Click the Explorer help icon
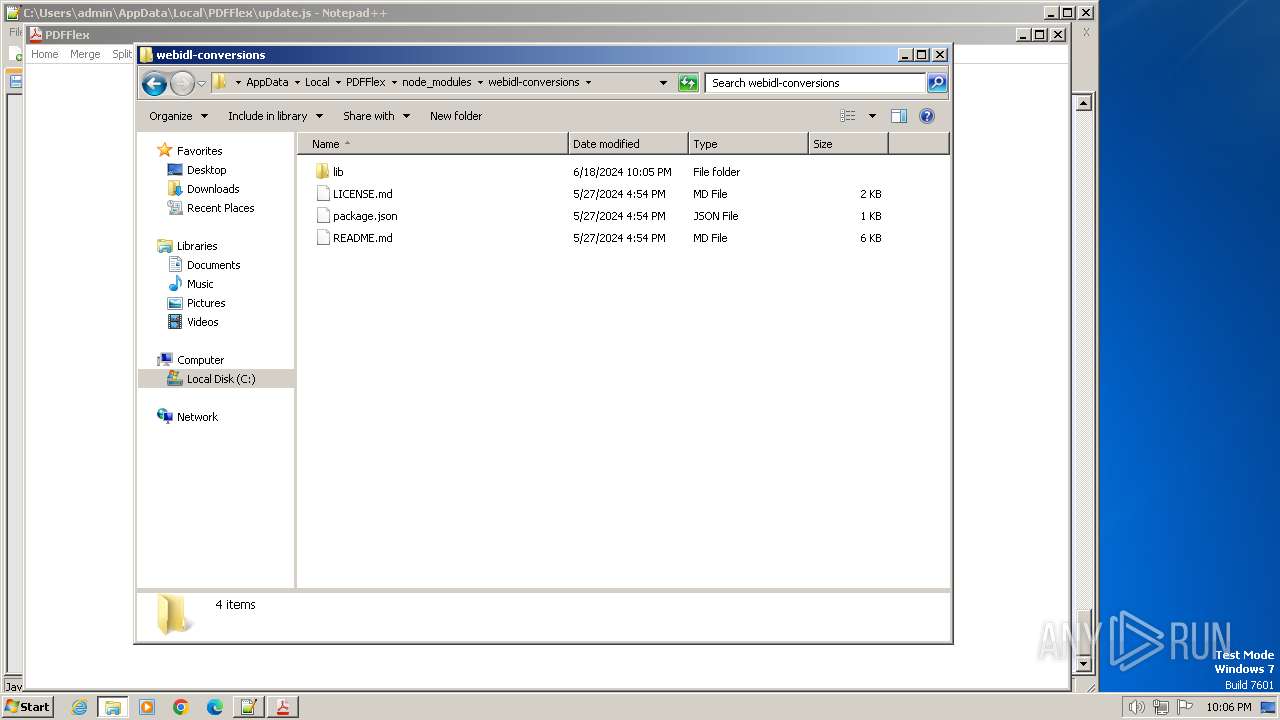This screenshot has height=720, width=1280. pyautogui.click(x=927, y=116)
